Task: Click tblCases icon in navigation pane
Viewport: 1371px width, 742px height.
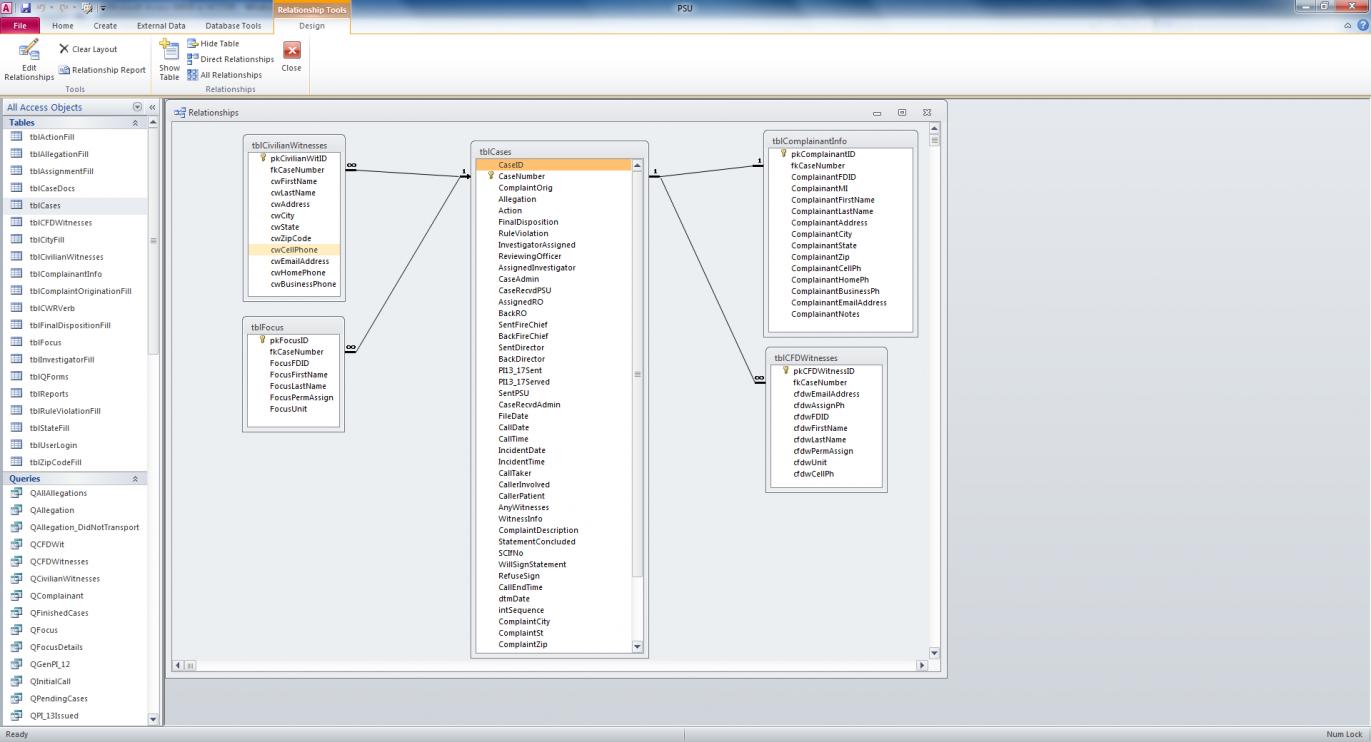Action: click(16, 205)
